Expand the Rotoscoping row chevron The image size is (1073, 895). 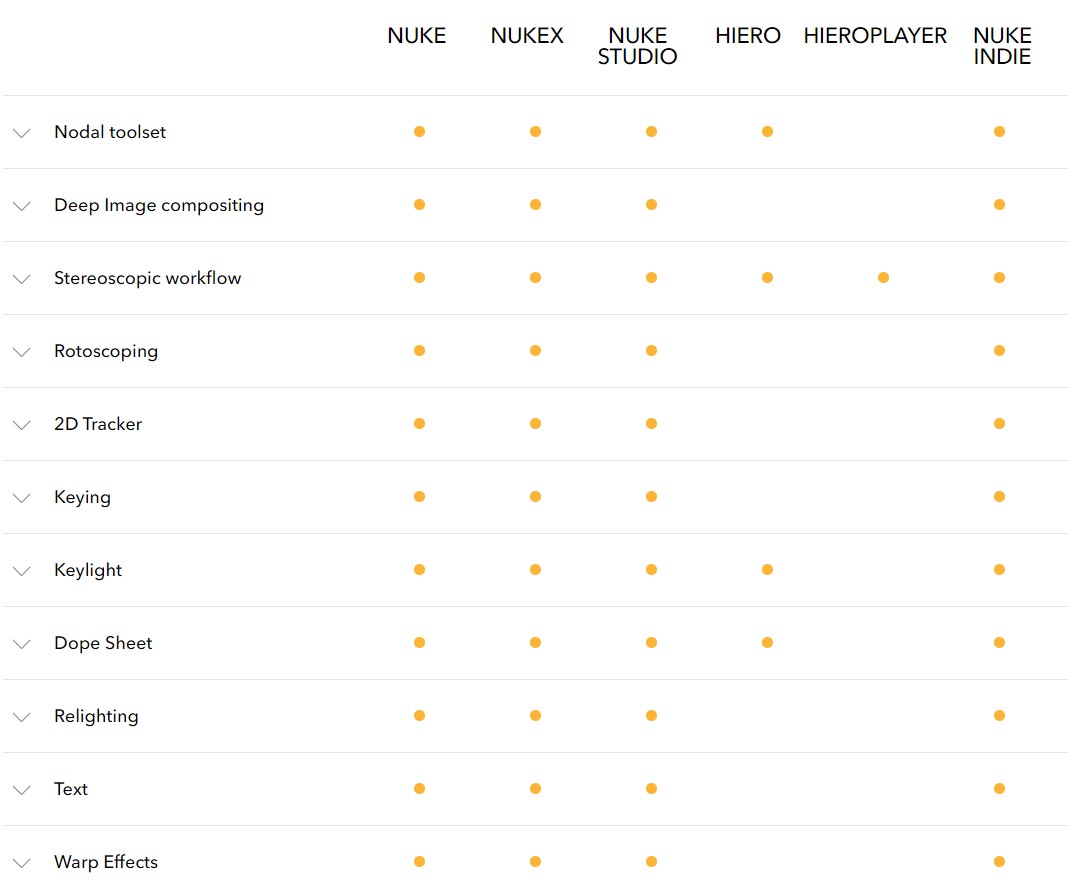pos(22,352)
